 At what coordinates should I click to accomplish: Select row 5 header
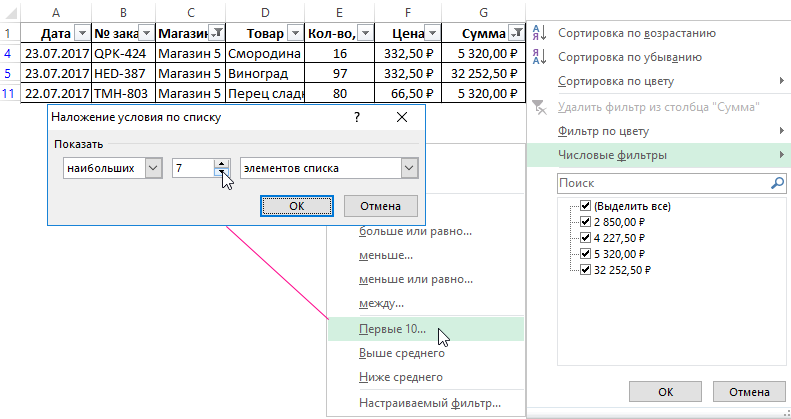point(8,73)
